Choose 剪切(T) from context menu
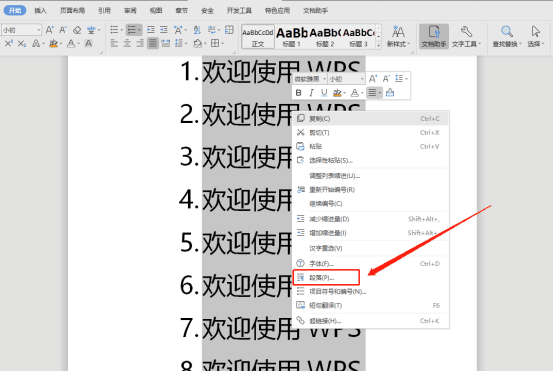This screenshot has width=554, height=372. pyautogui.click(x=371, y=132)
